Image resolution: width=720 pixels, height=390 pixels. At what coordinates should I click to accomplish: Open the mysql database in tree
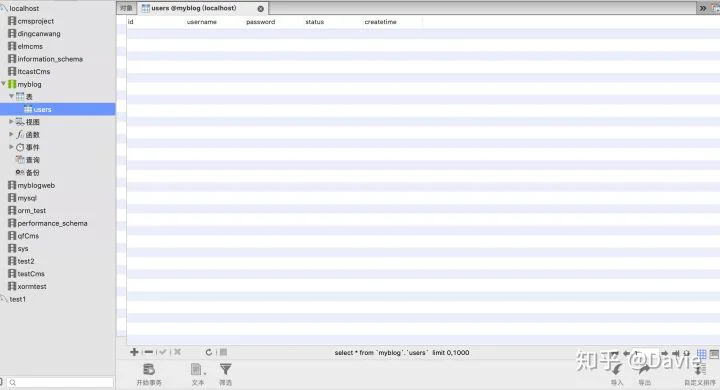(x=27, y=198)
